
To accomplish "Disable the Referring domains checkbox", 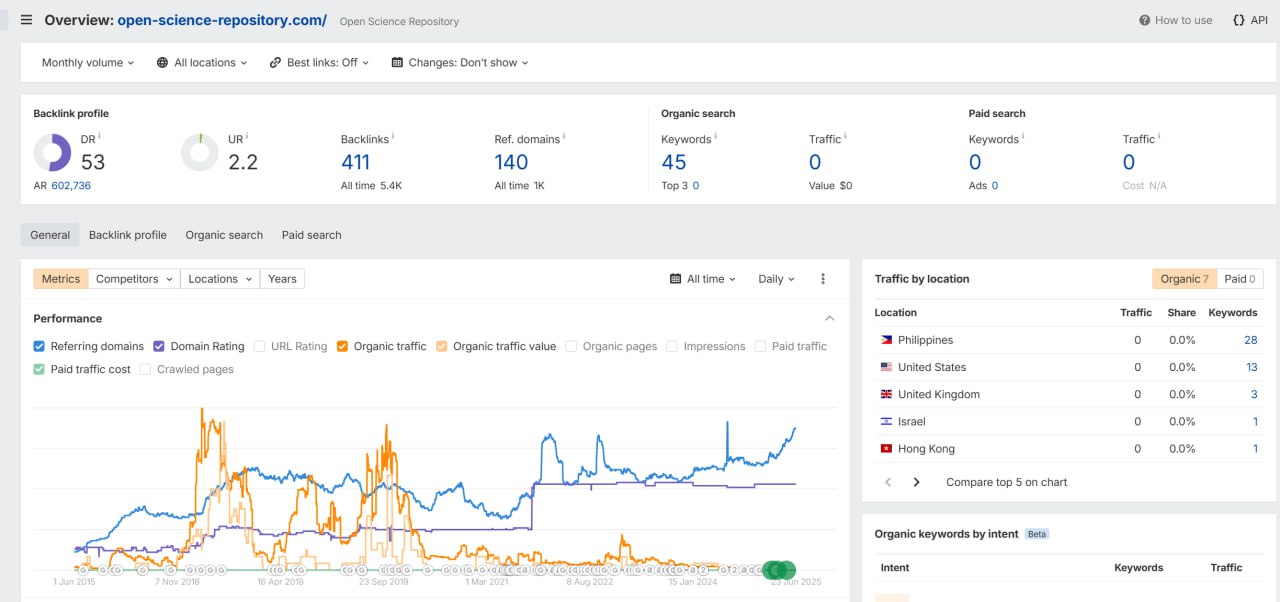I will (x=39, y=346).
